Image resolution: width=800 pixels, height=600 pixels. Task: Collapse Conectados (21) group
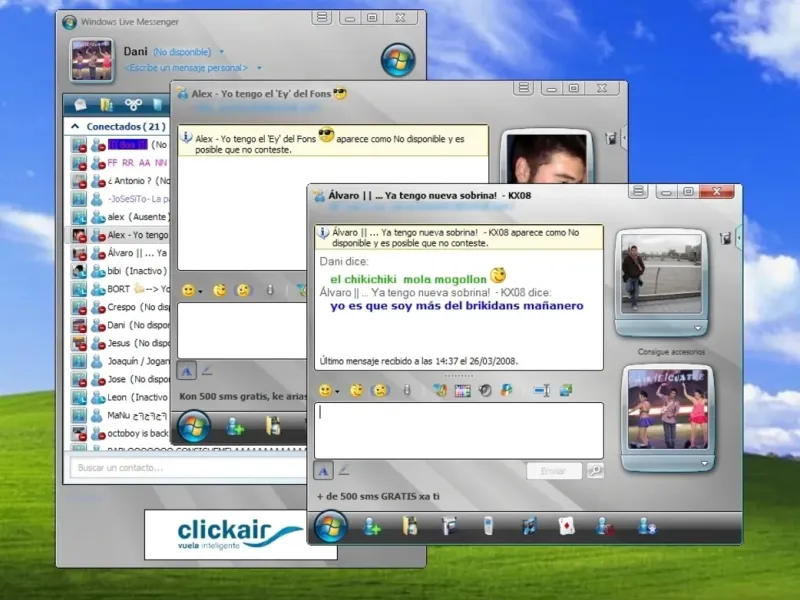75,126
